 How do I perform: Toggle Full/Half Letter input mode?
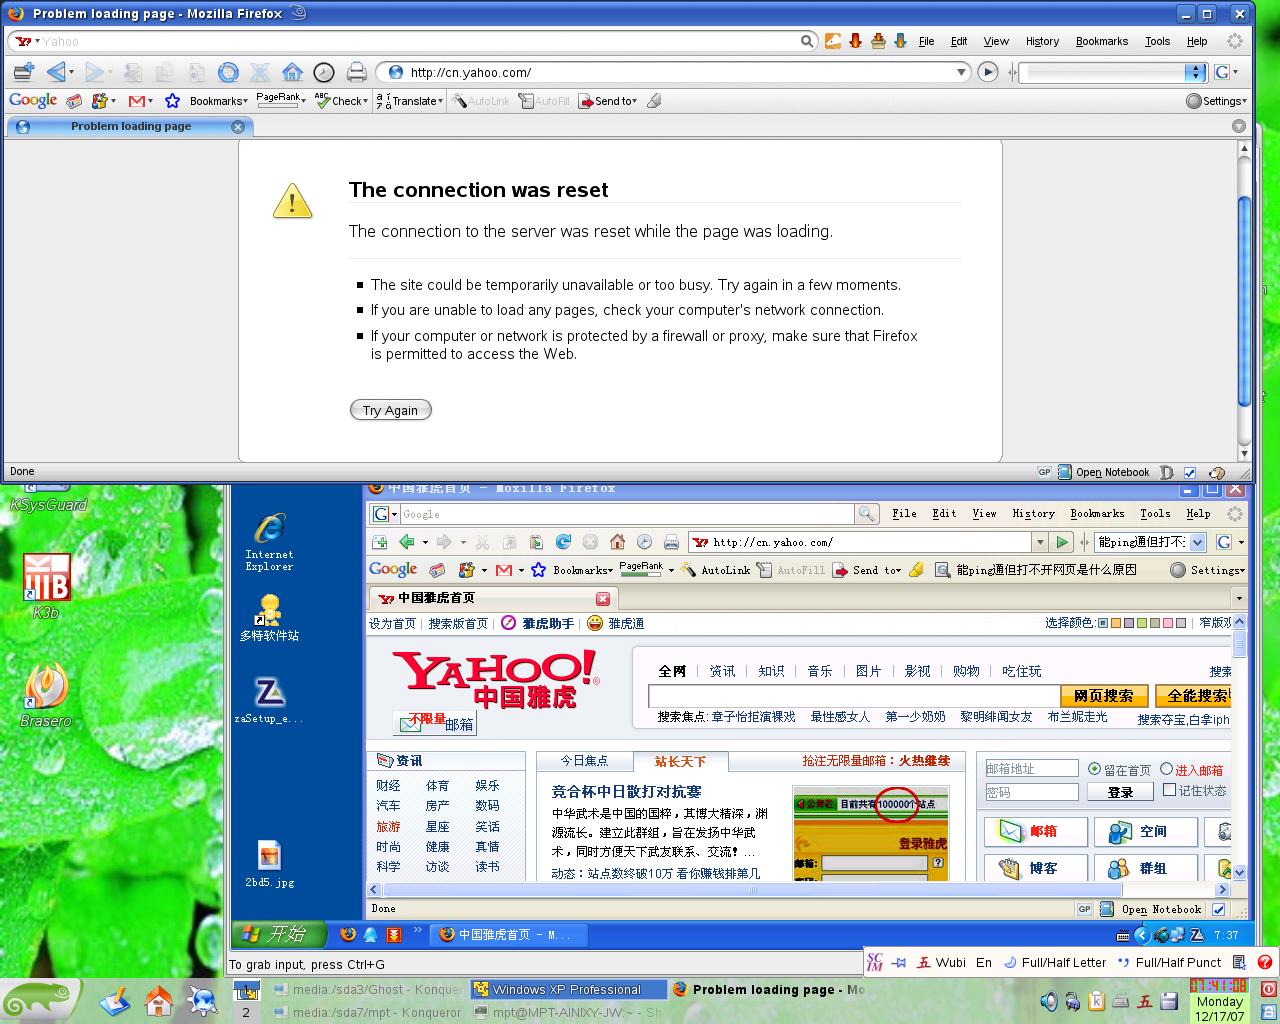[1053, 963]
